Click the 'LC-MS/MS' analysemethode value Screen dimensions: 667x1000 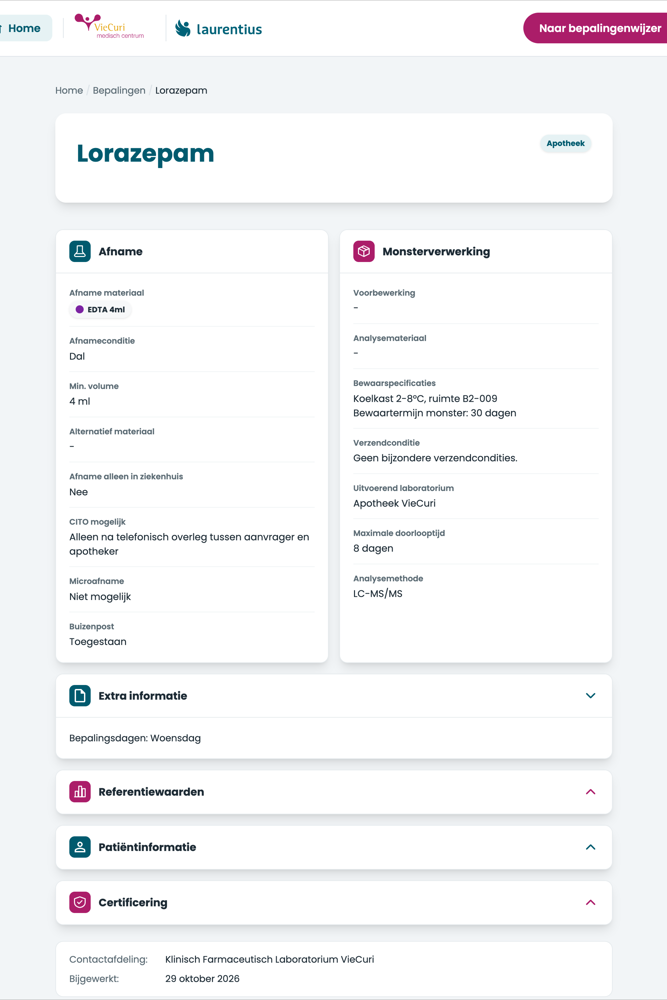tap(378, 594)
